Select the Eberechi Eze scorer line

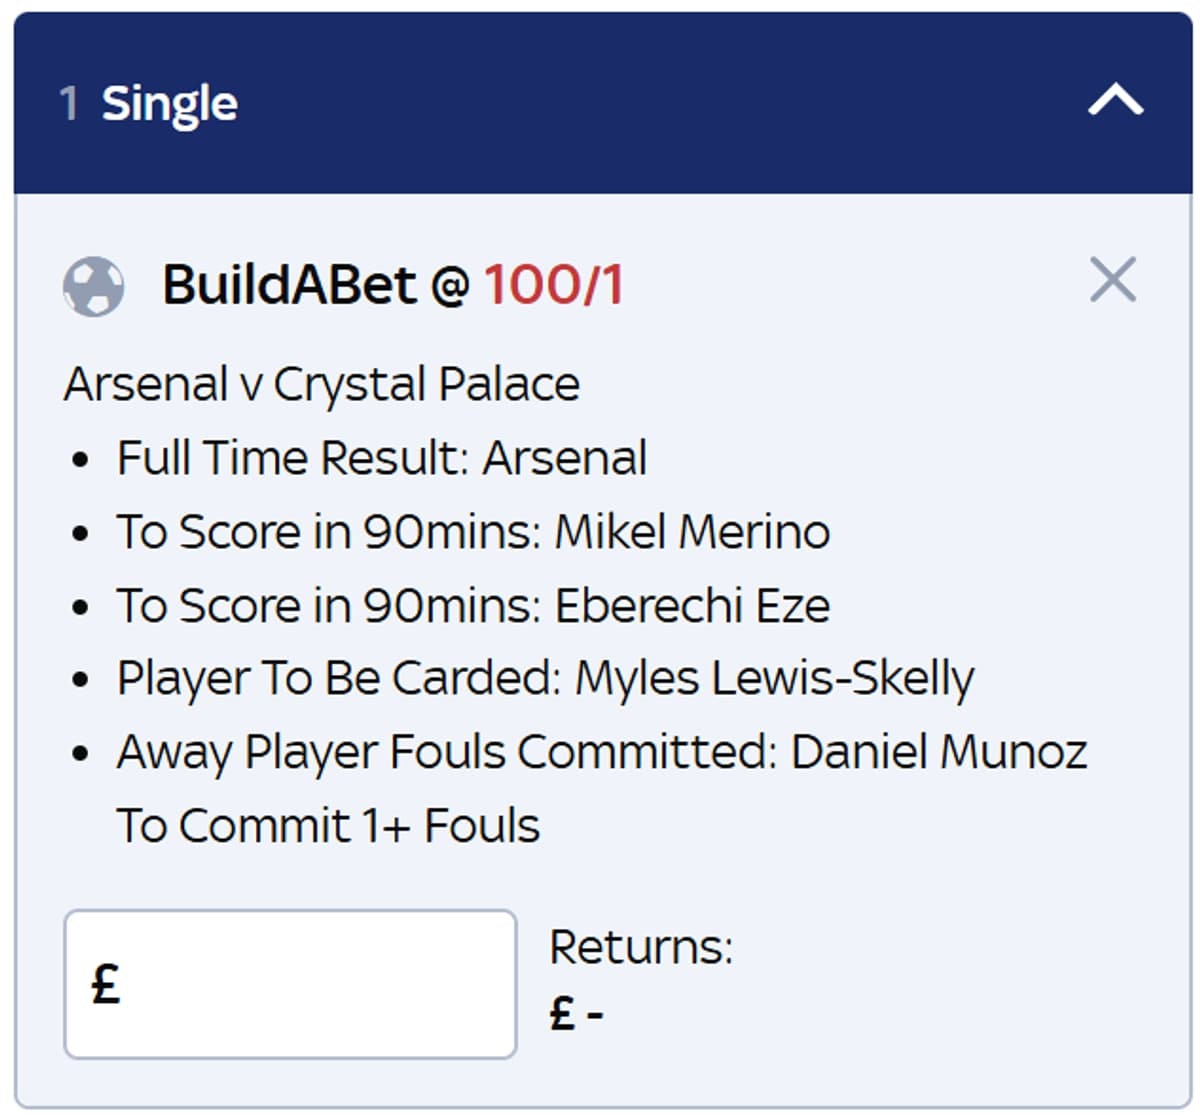pos(473,605)
